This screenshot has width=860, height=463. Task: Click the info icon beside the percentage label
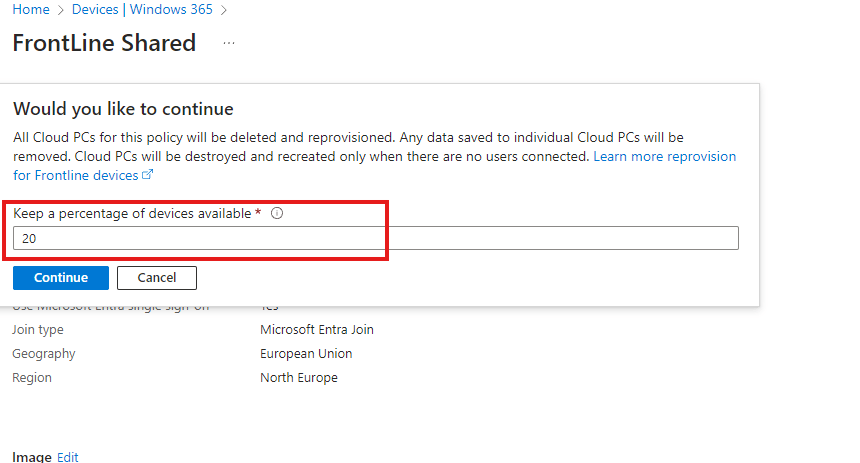(x=277, y=213)
